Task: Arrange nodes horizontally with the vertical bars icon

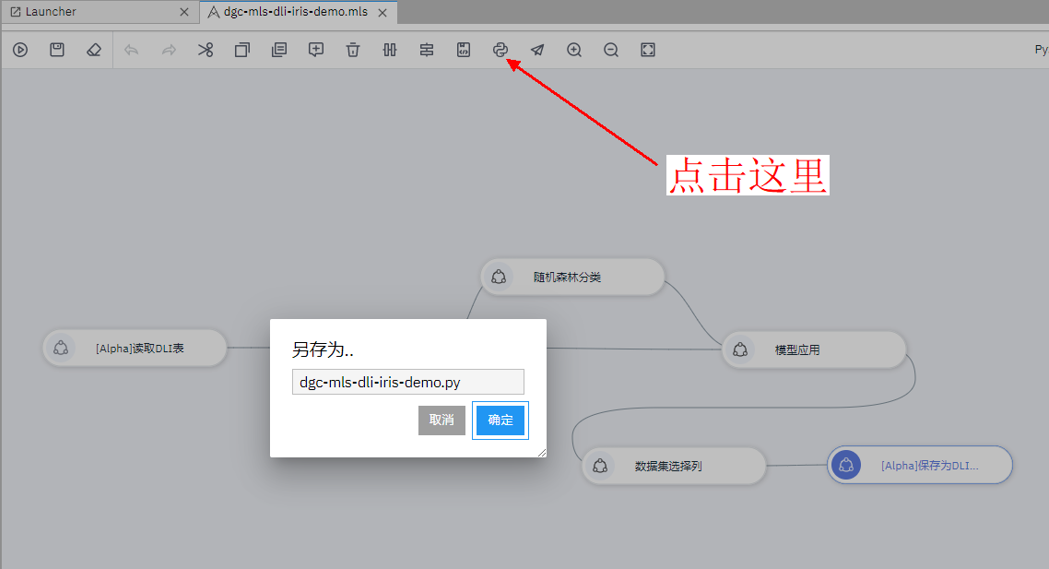Action: point(389,49)
